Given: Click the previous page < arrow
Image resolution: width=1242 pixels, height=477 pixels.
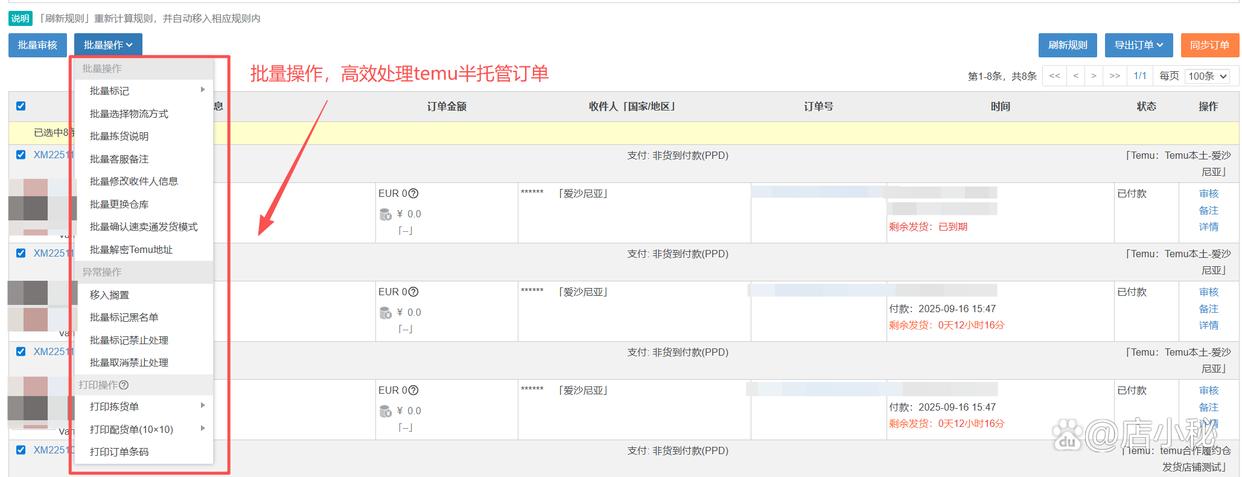Looking at the screenshot, I should tap(1075, 76).
